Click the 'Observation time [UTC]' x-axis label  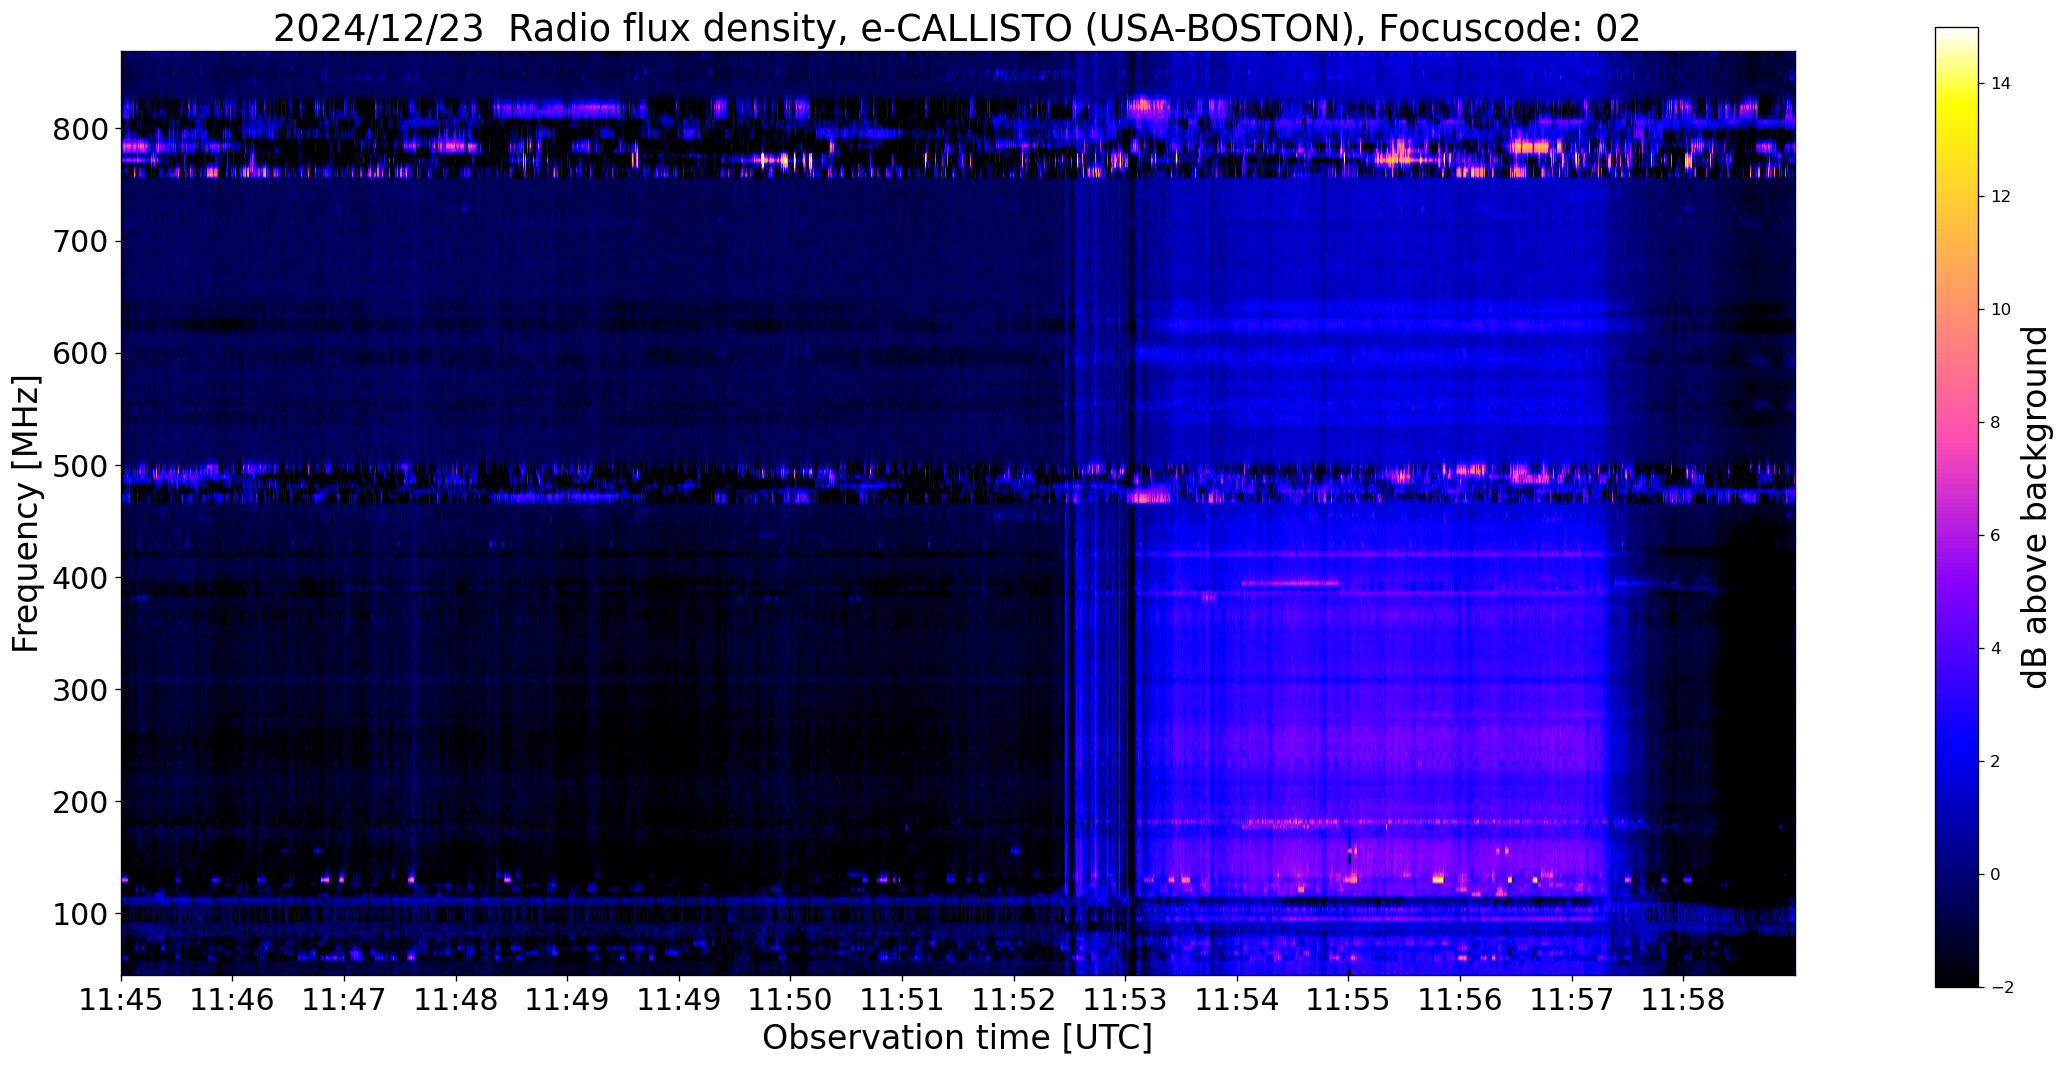(x=957, y=1038)
